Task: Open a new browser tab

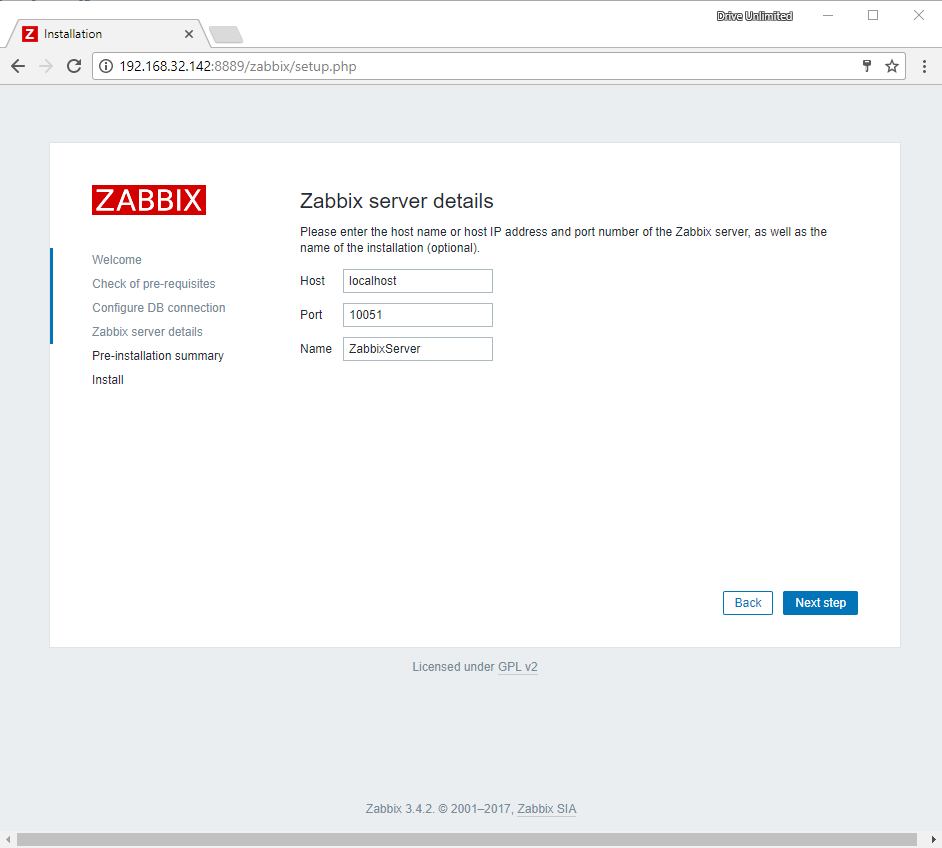Action: click(226, 35)
